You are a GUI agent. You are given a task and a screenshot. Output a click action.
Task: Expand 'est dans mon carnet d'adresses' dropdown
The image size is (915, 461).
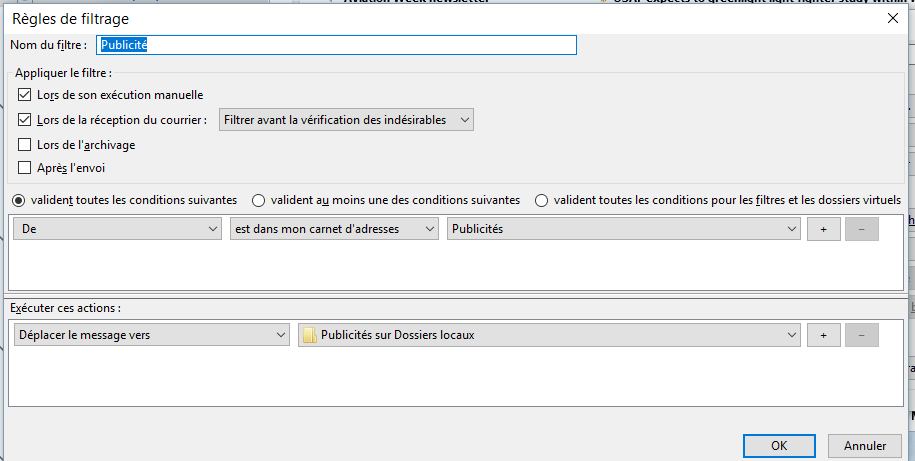tap(334, 229)
